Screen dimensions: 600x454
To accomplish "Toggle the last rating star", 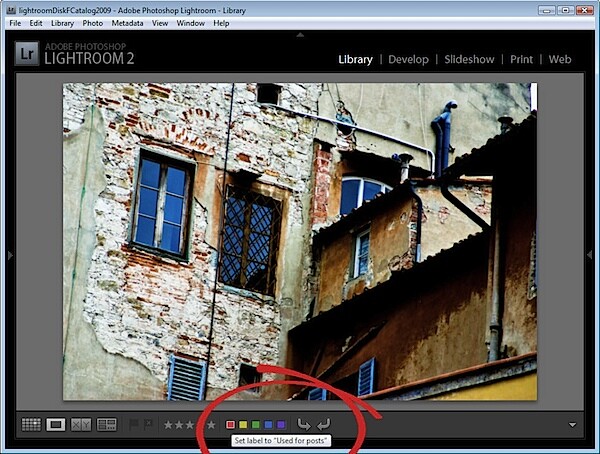I will 211,425.
